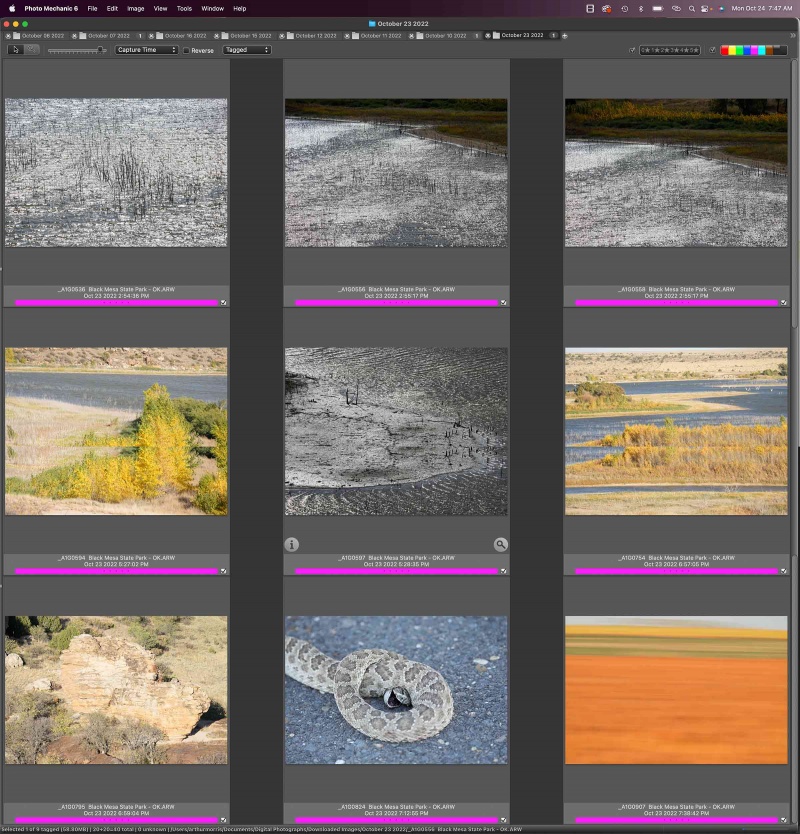
Task: Open the magnifier preview for image _A100597
Action: (x=501, y=544)
